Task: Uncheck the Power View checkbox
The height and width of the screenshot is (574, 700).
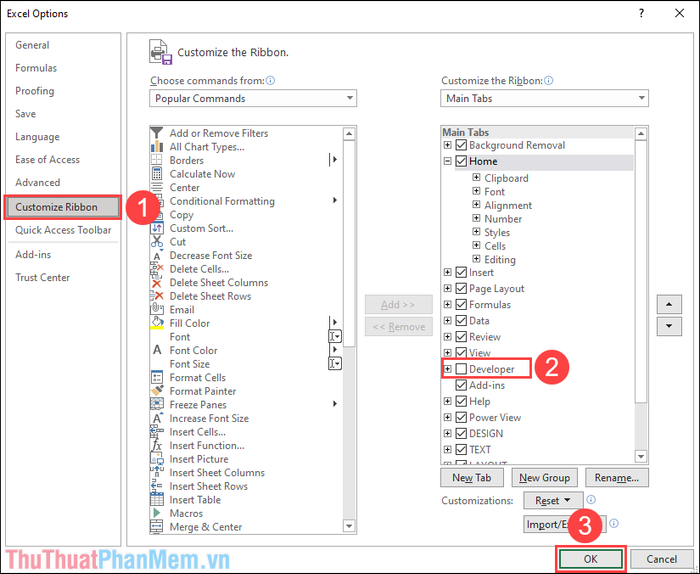Action: point(462,417)
